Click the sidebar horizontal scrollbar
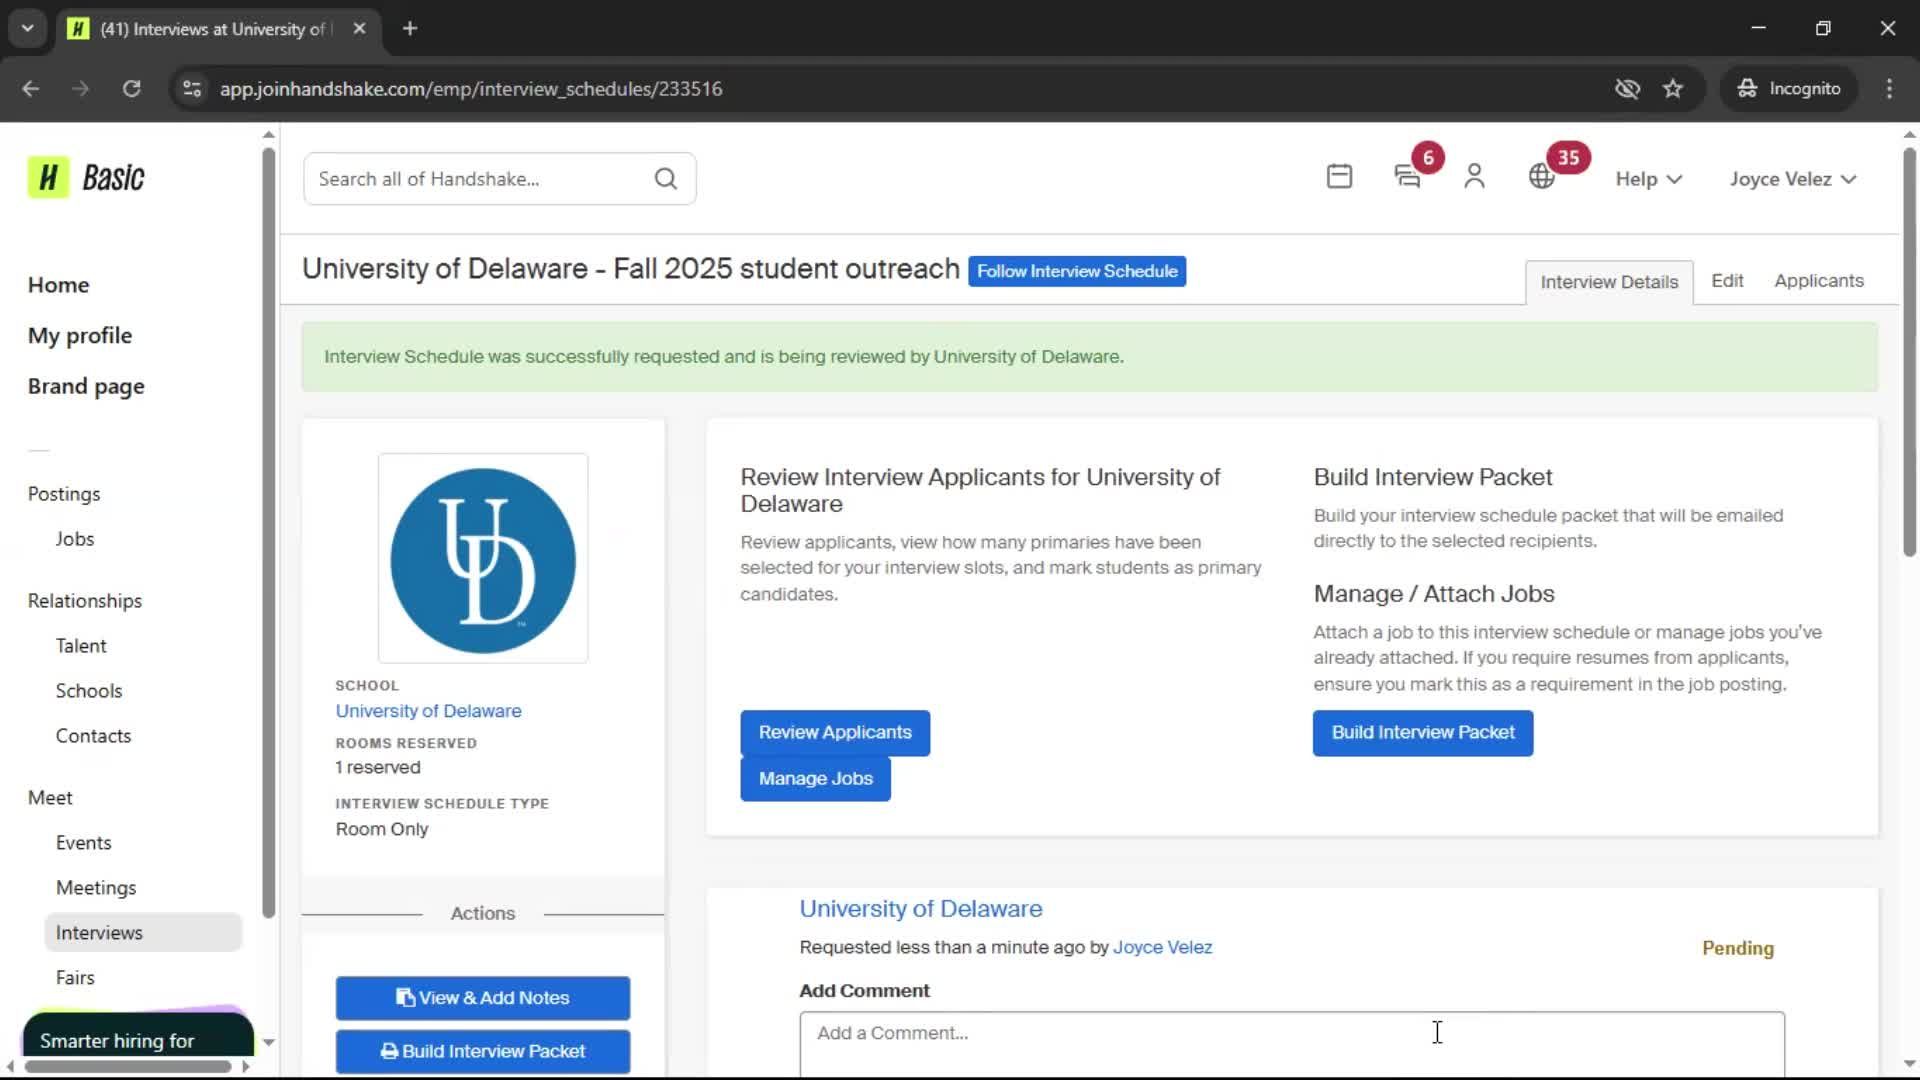The image size is (1920, 1080). tap(128, 1066)
